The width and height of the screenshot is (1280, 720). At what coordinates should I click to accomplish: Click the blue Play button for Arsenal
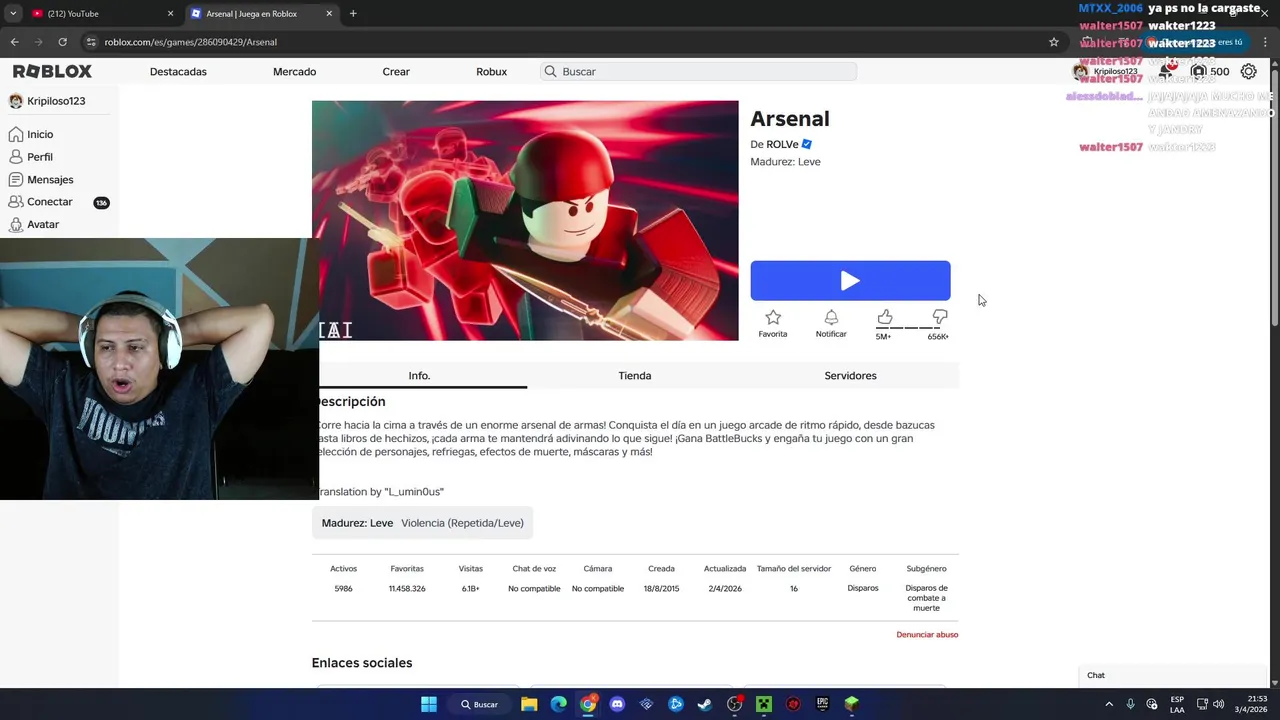[850, 281]
